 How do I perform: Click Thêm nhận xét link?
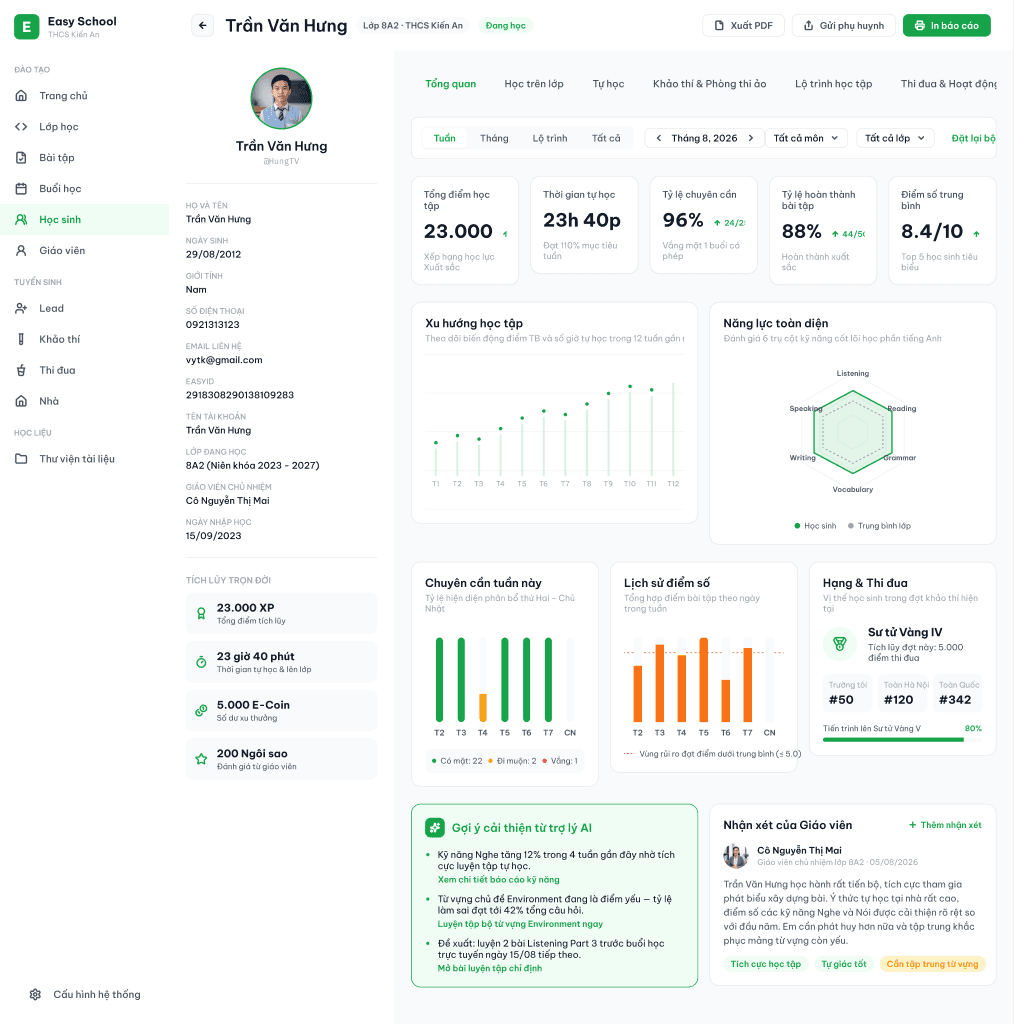[x=945, y=825]
